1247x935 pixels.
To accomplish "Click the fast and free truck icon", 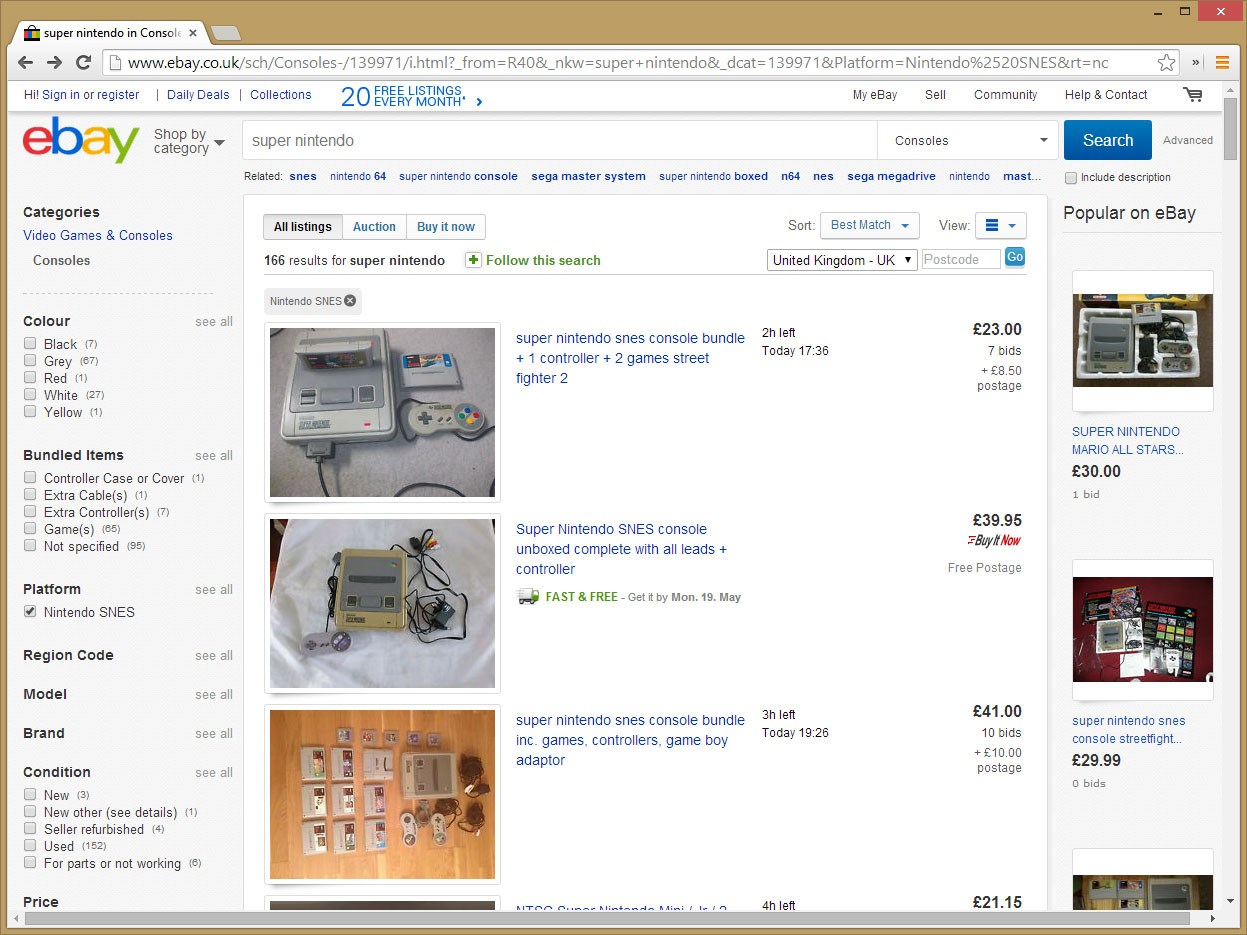I will [527, 597].
